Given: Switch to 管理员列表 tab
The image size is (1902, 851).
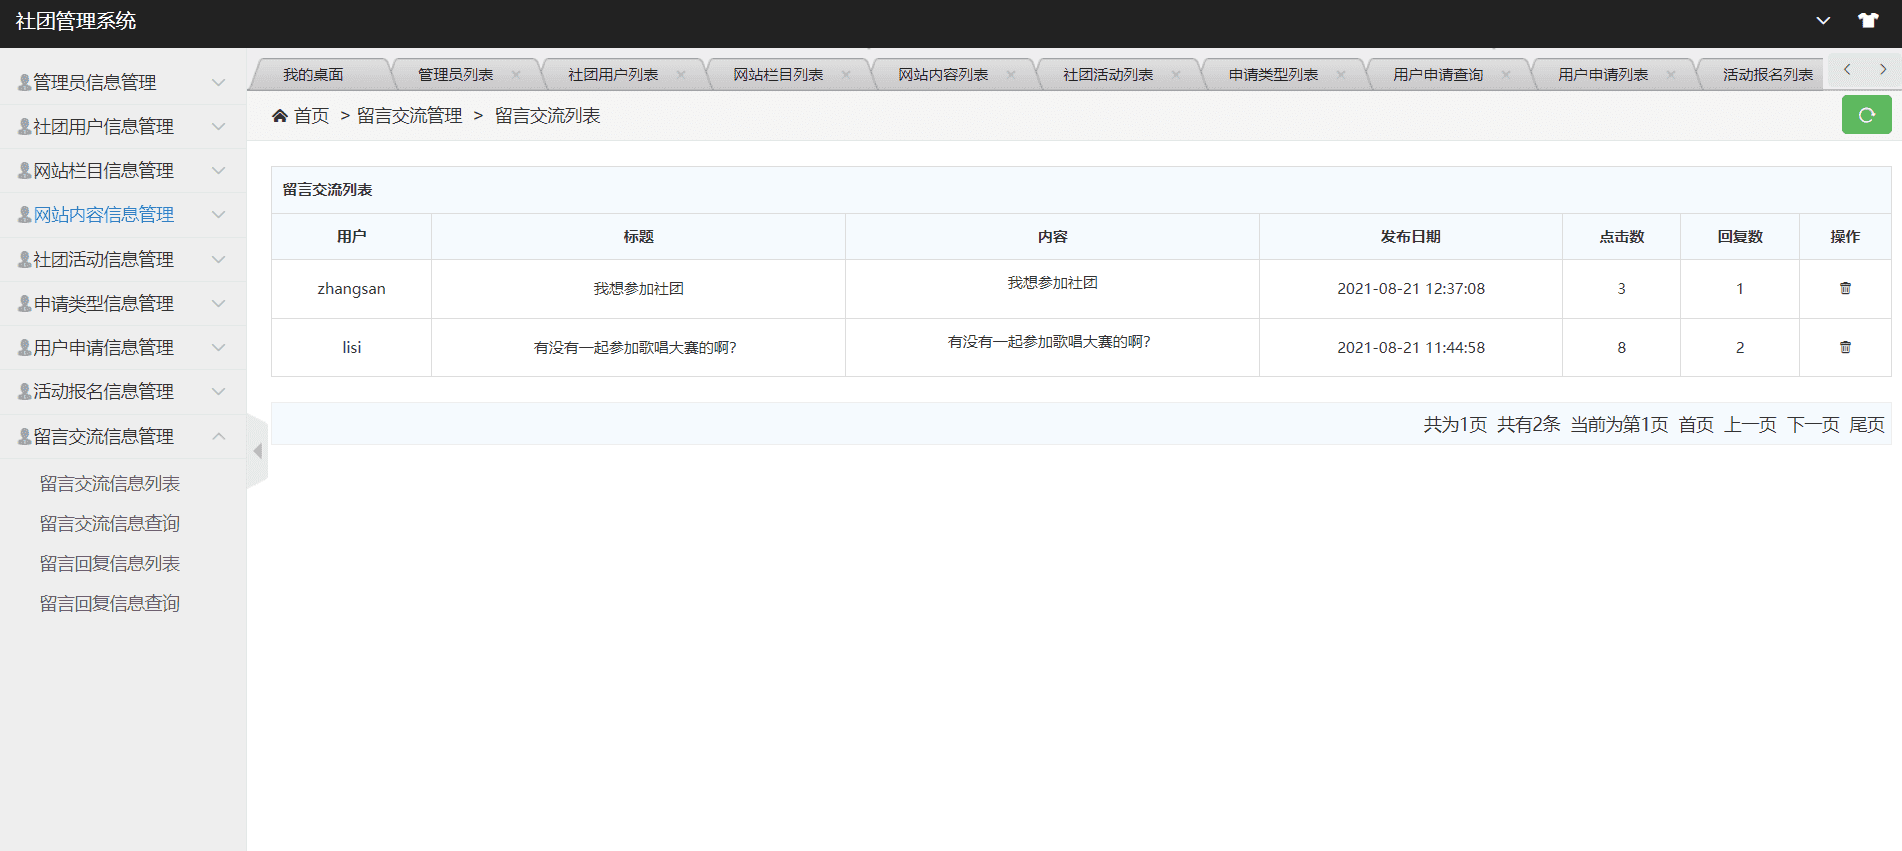Looking at the screenshot, I should (455, 75).
